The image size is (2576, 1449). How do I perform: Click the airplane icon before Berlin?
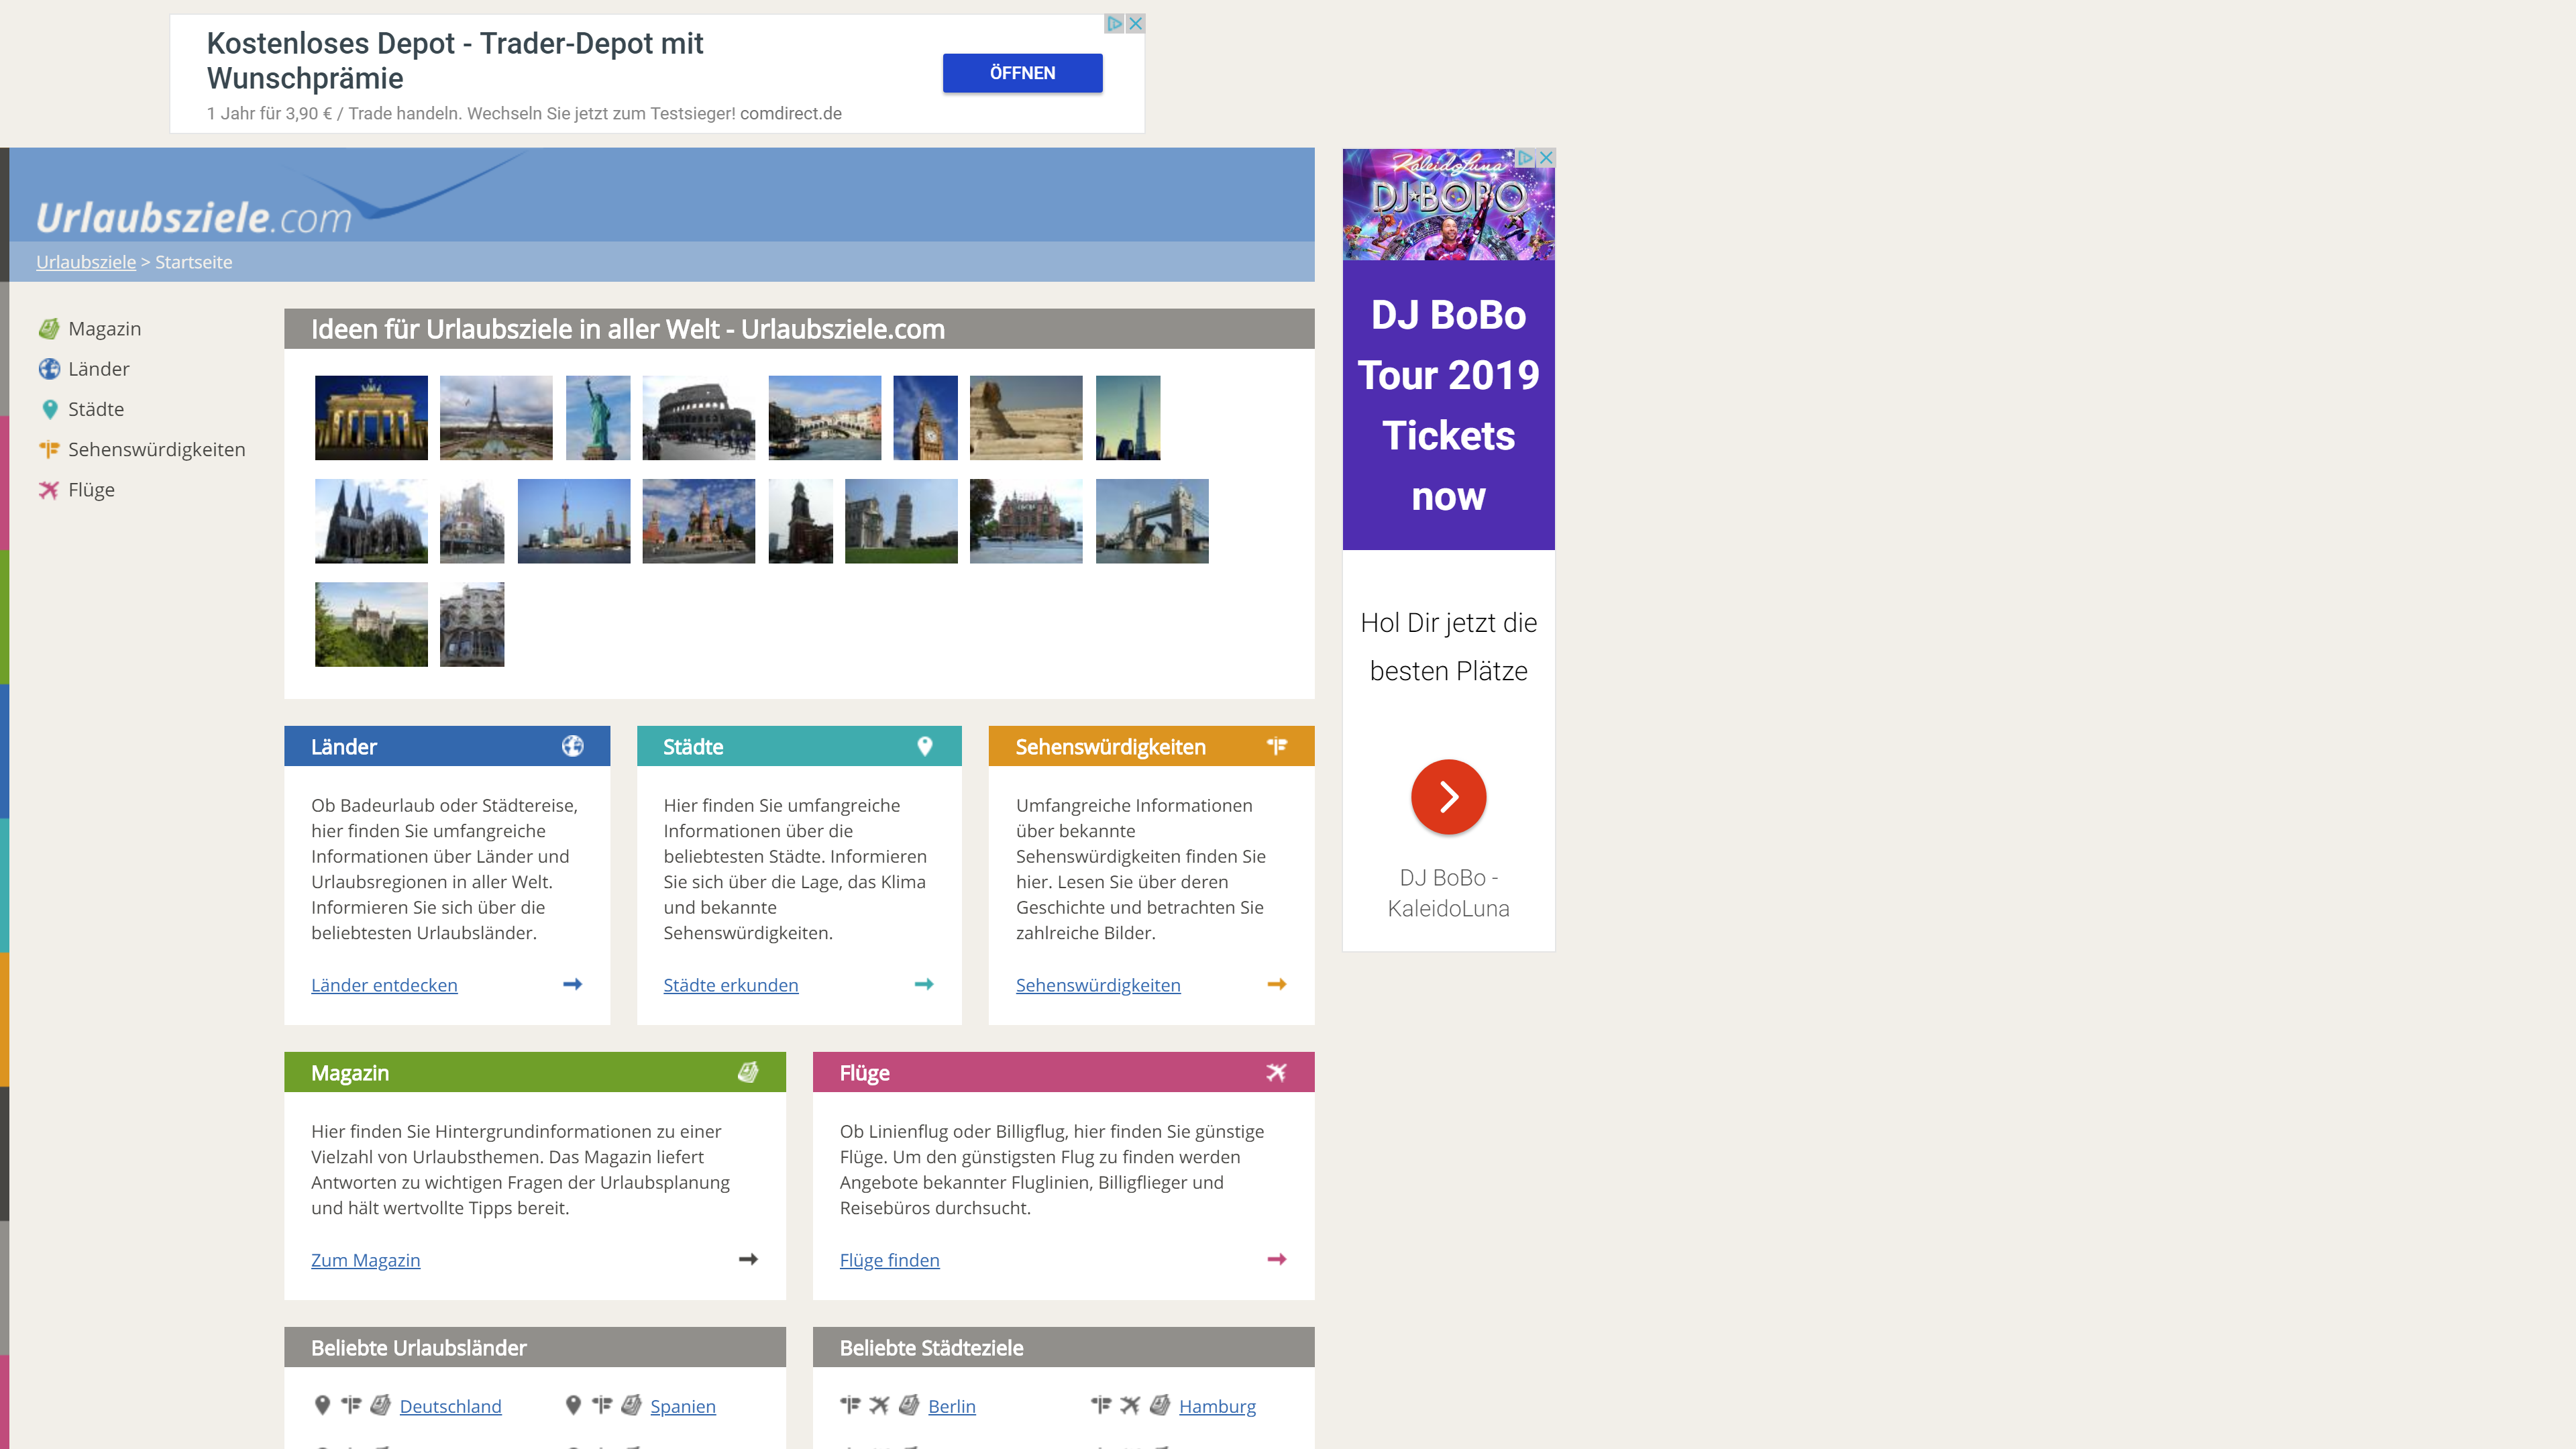tap(879, 1406)
